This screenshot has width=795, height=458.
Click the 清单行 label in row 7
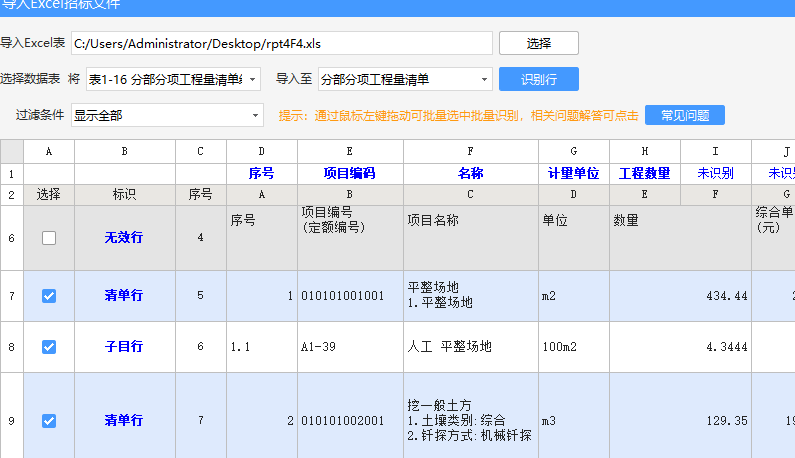124,295
